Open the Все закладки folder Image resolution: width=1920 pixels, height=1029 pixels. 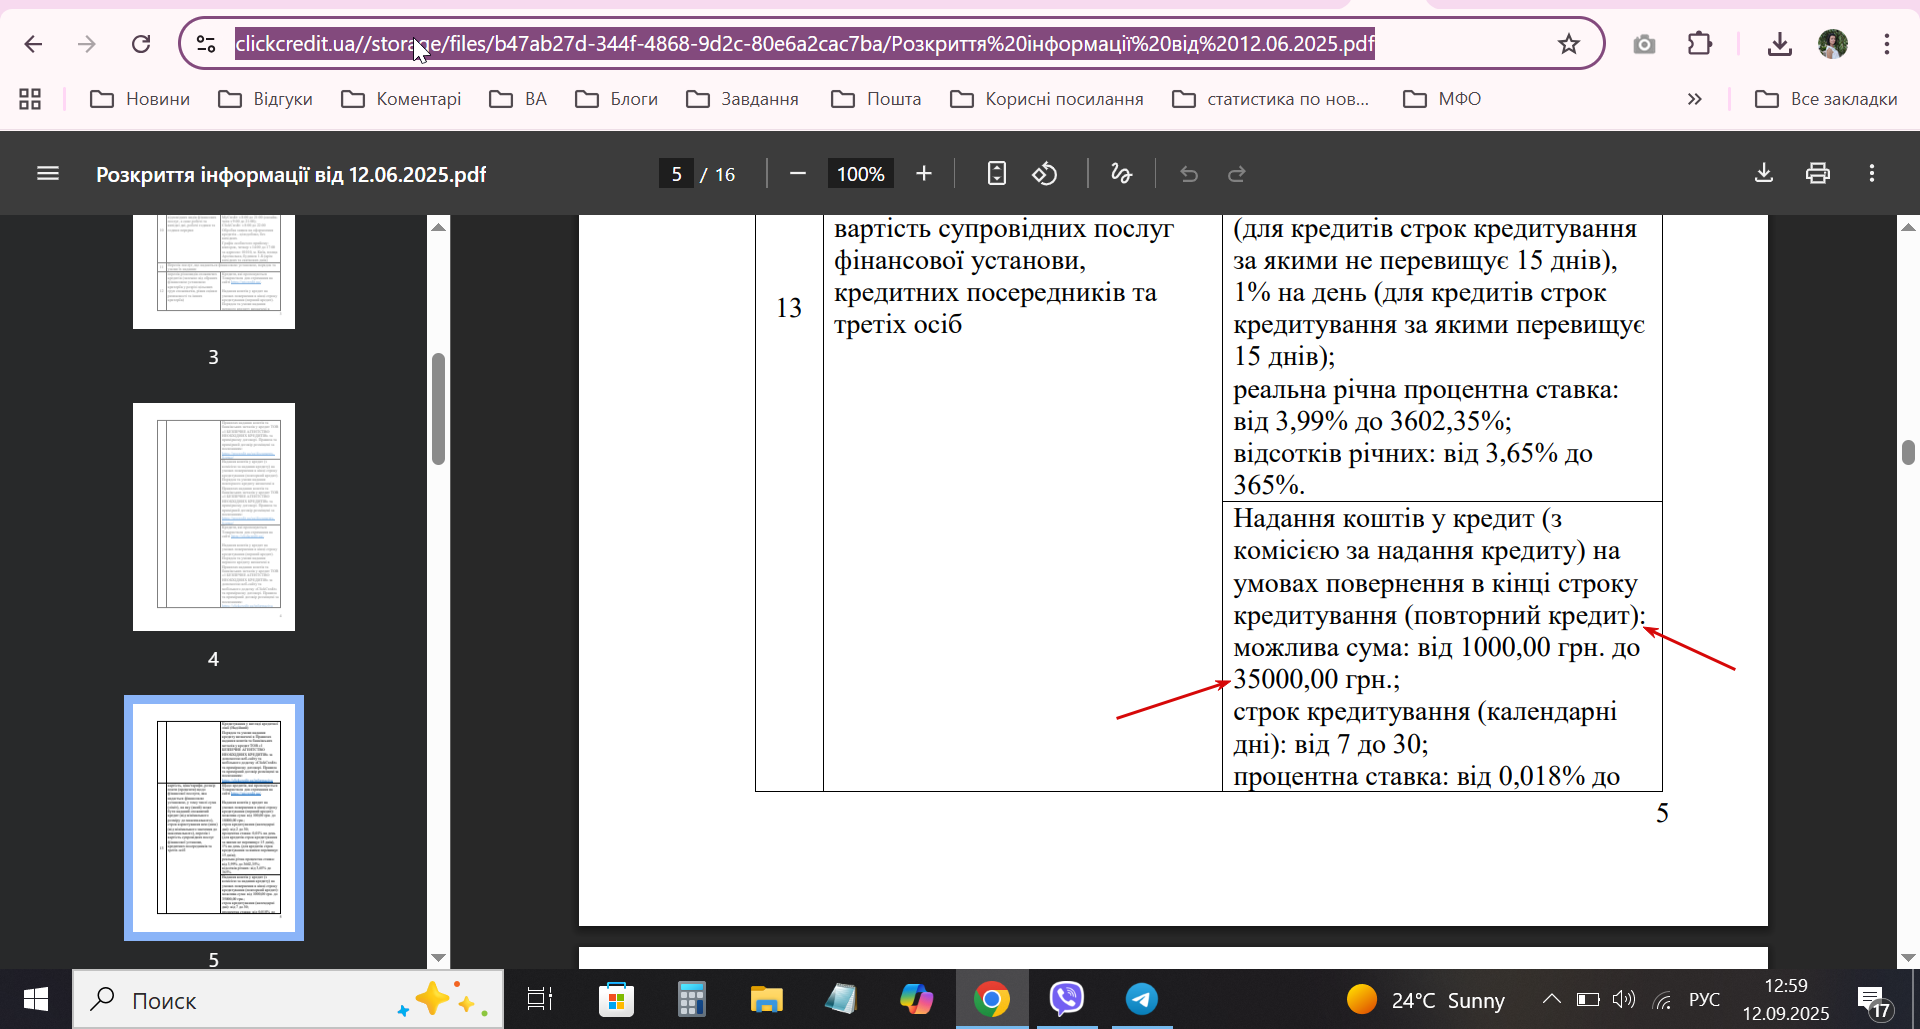[1826, 99]
